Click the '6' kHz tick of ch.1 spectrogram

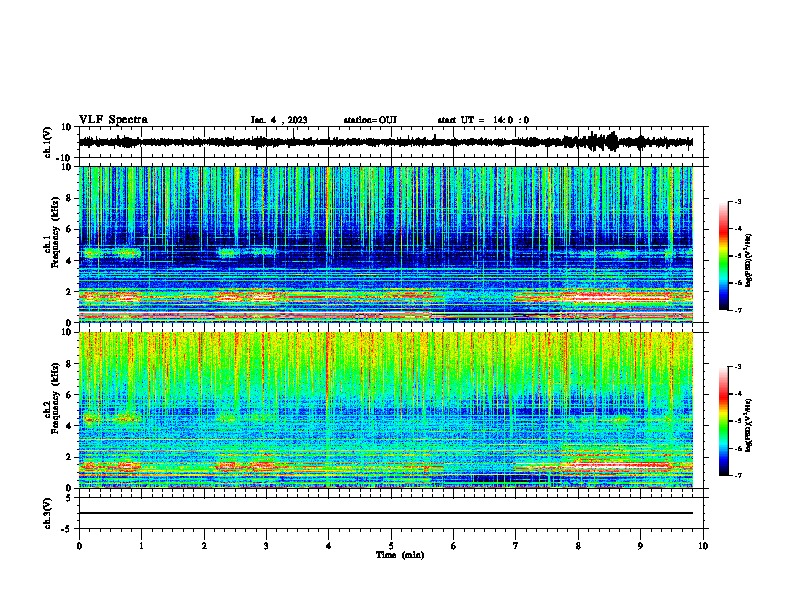point(69,229)
